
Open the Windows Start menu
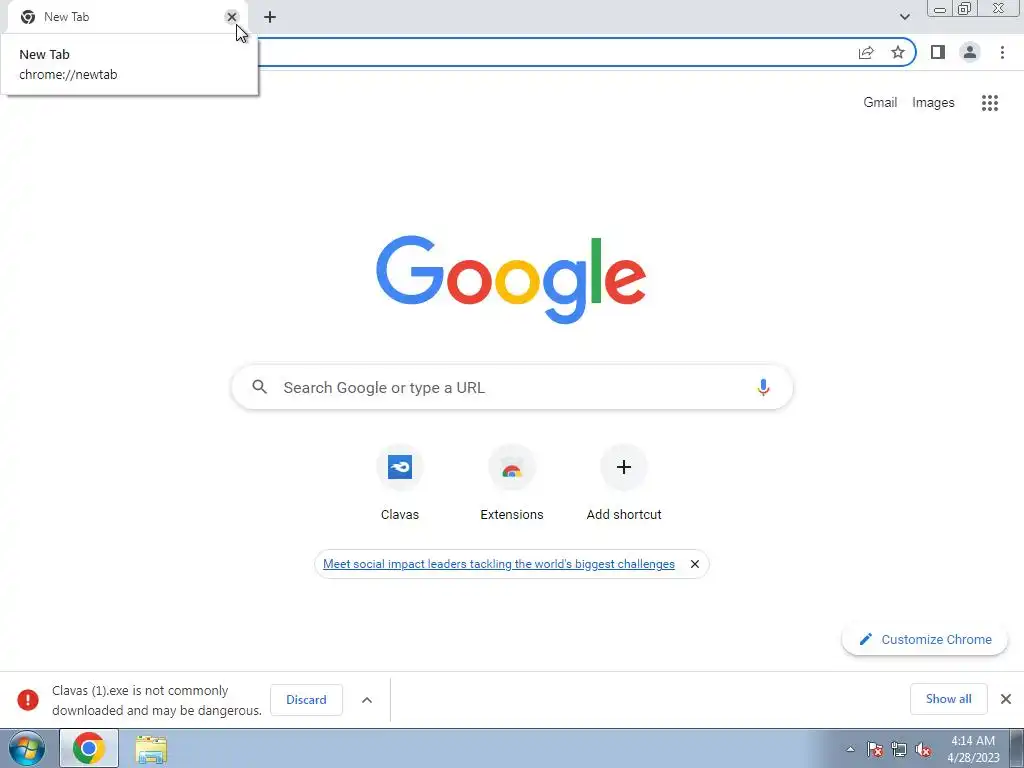27,748
